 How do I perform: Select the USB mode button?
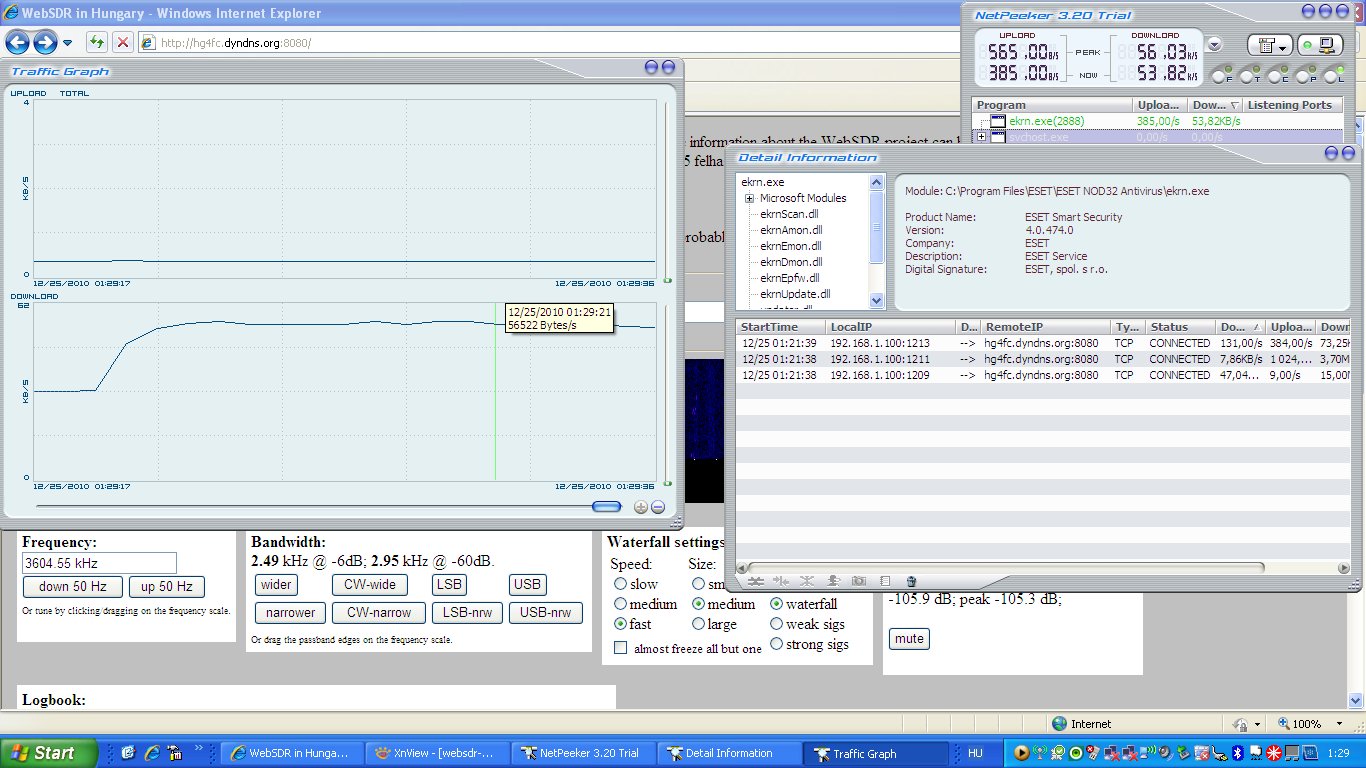pyautogui.click(x=527, y=585)
